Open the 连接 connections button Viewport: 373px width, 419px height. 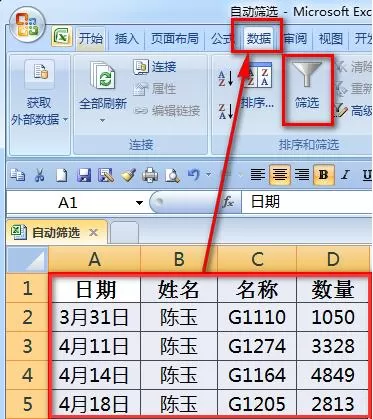(155, 67)
